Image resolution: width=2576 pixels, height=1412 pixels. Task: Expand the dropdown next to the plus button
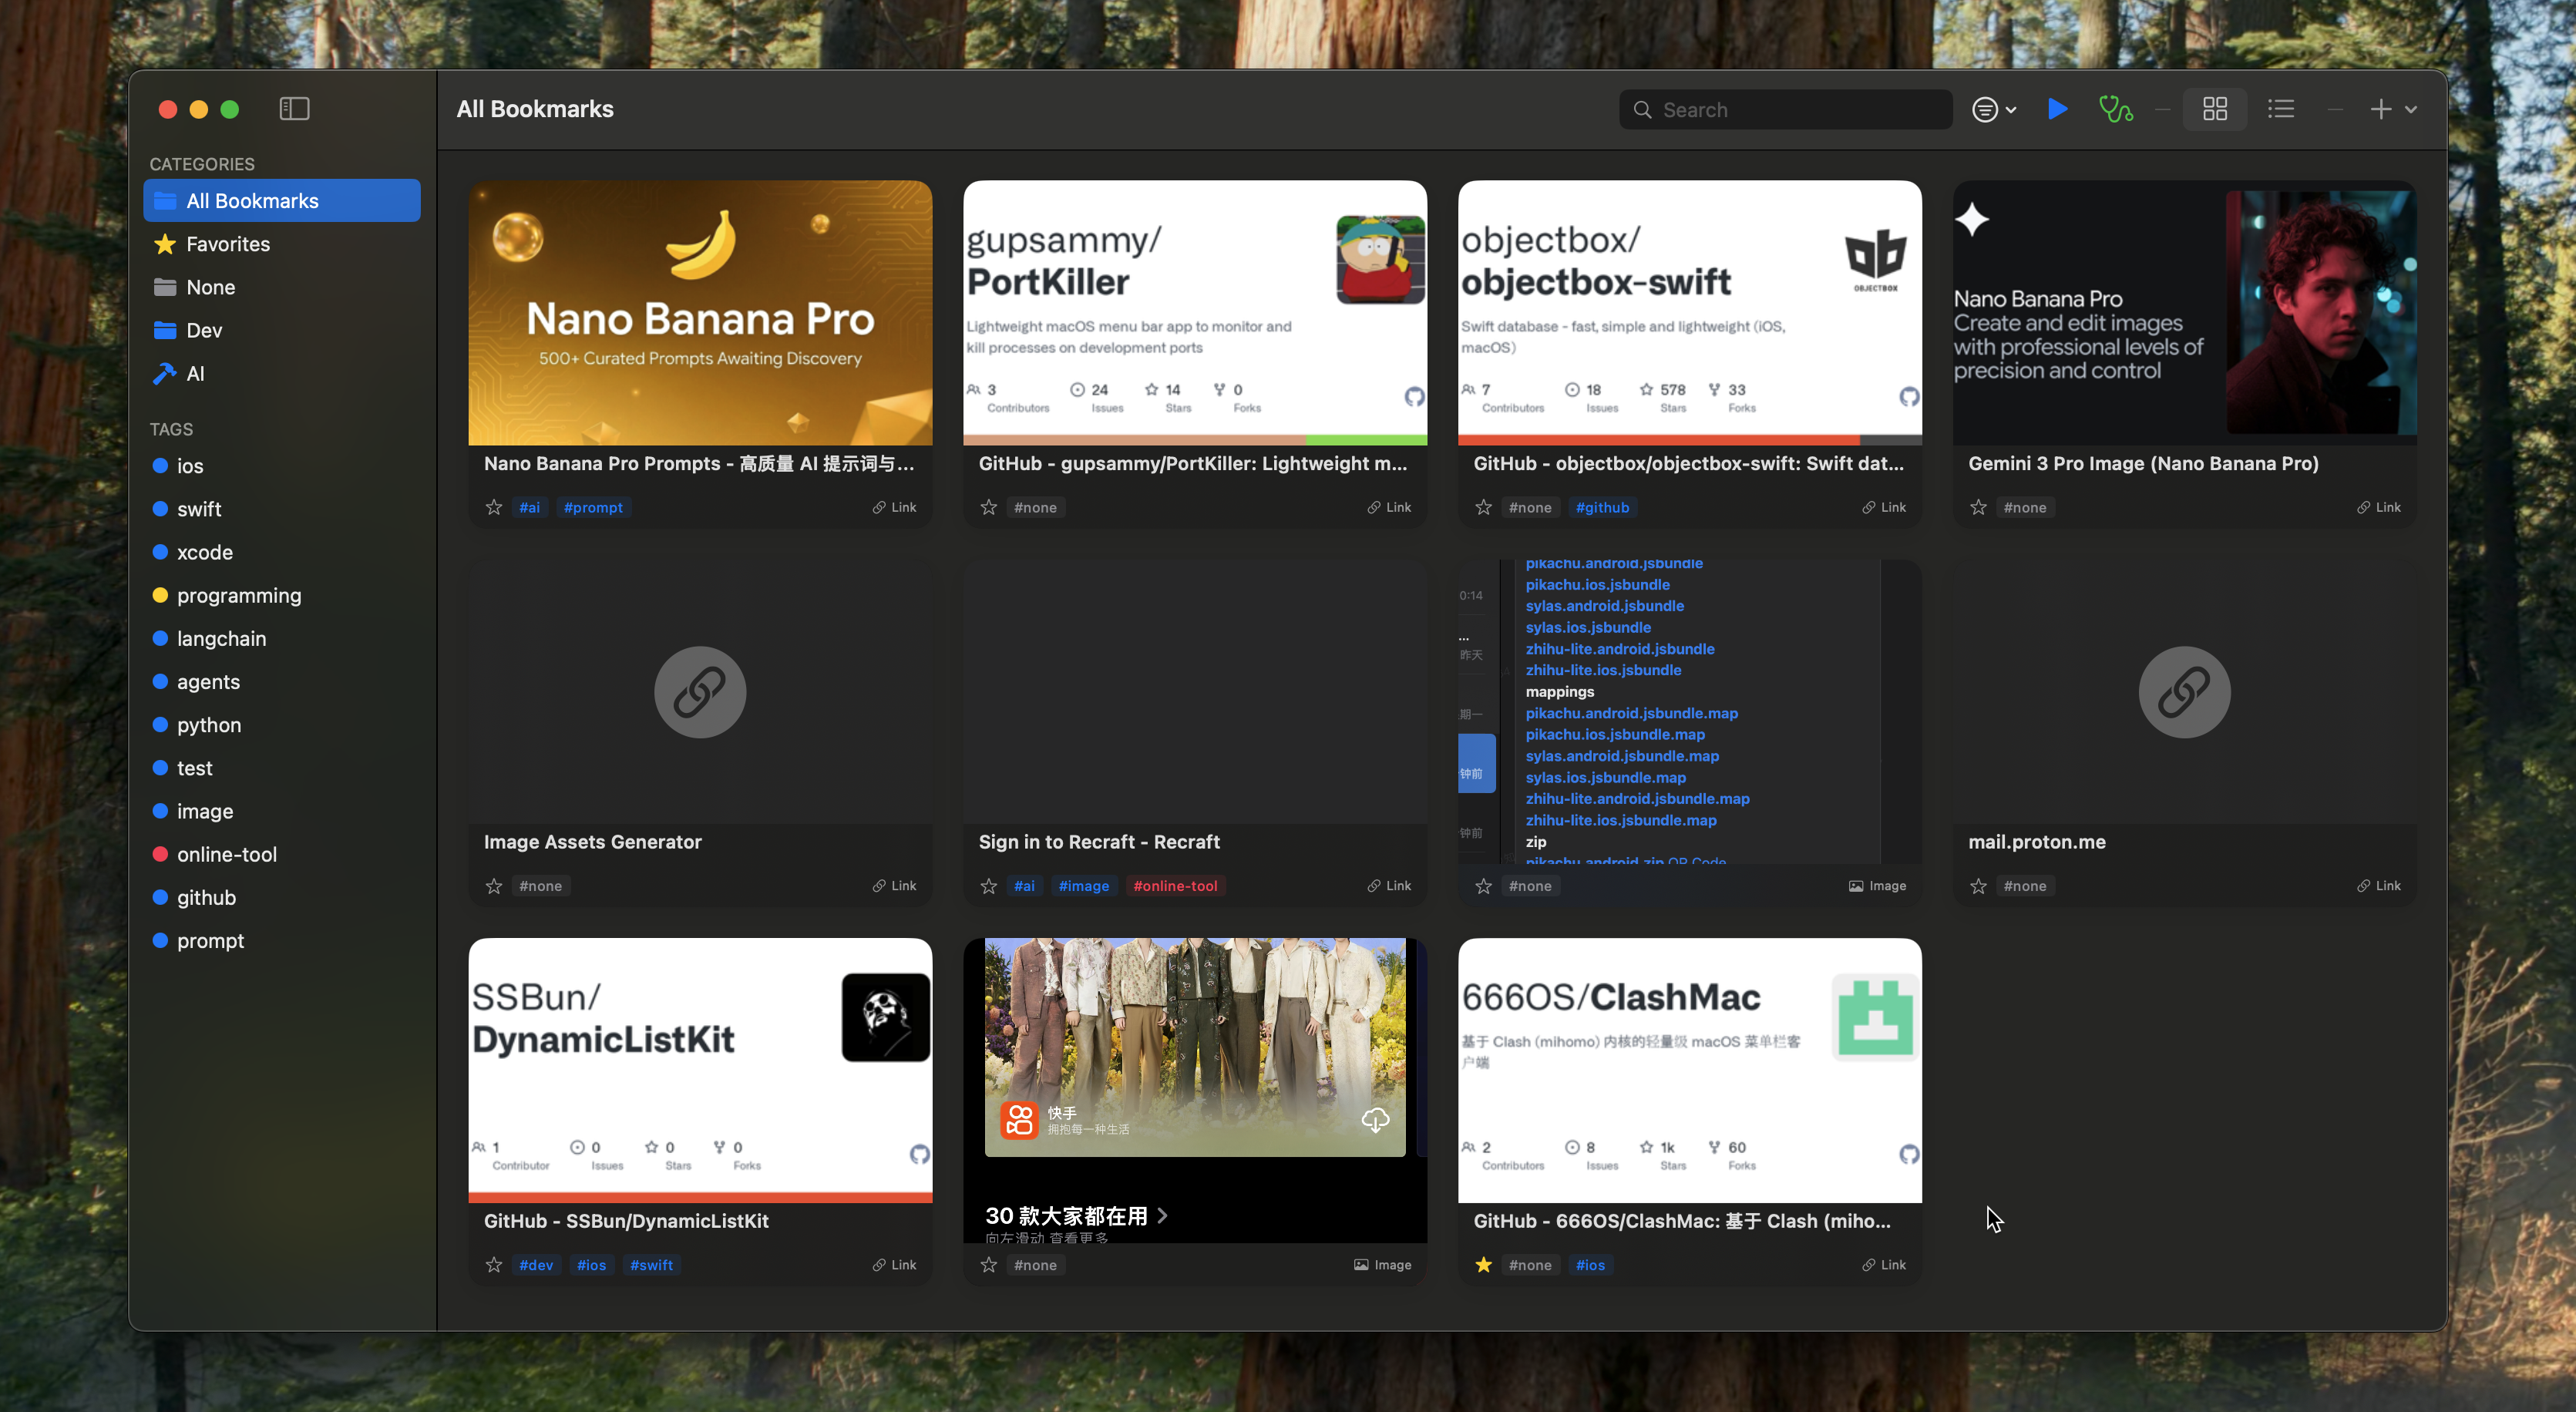pos(2410,109)
